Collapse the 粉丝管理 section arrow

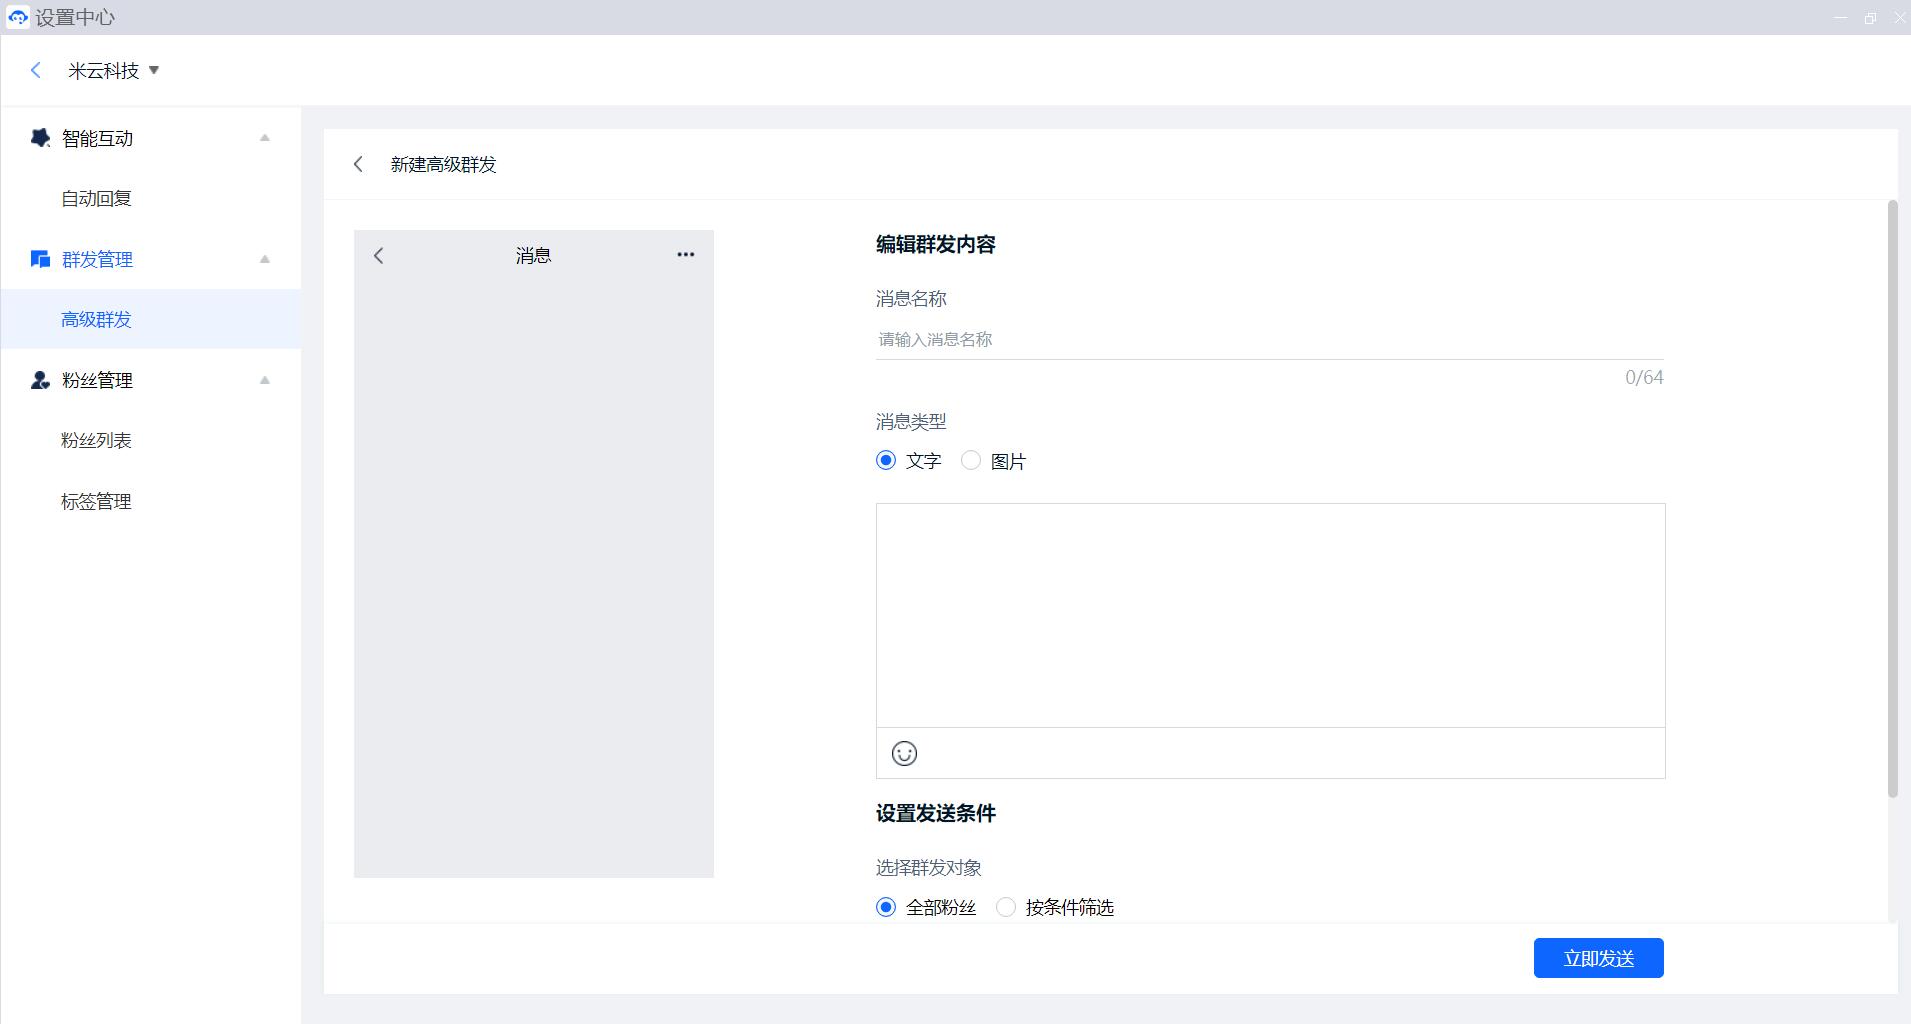coord(265,380)
